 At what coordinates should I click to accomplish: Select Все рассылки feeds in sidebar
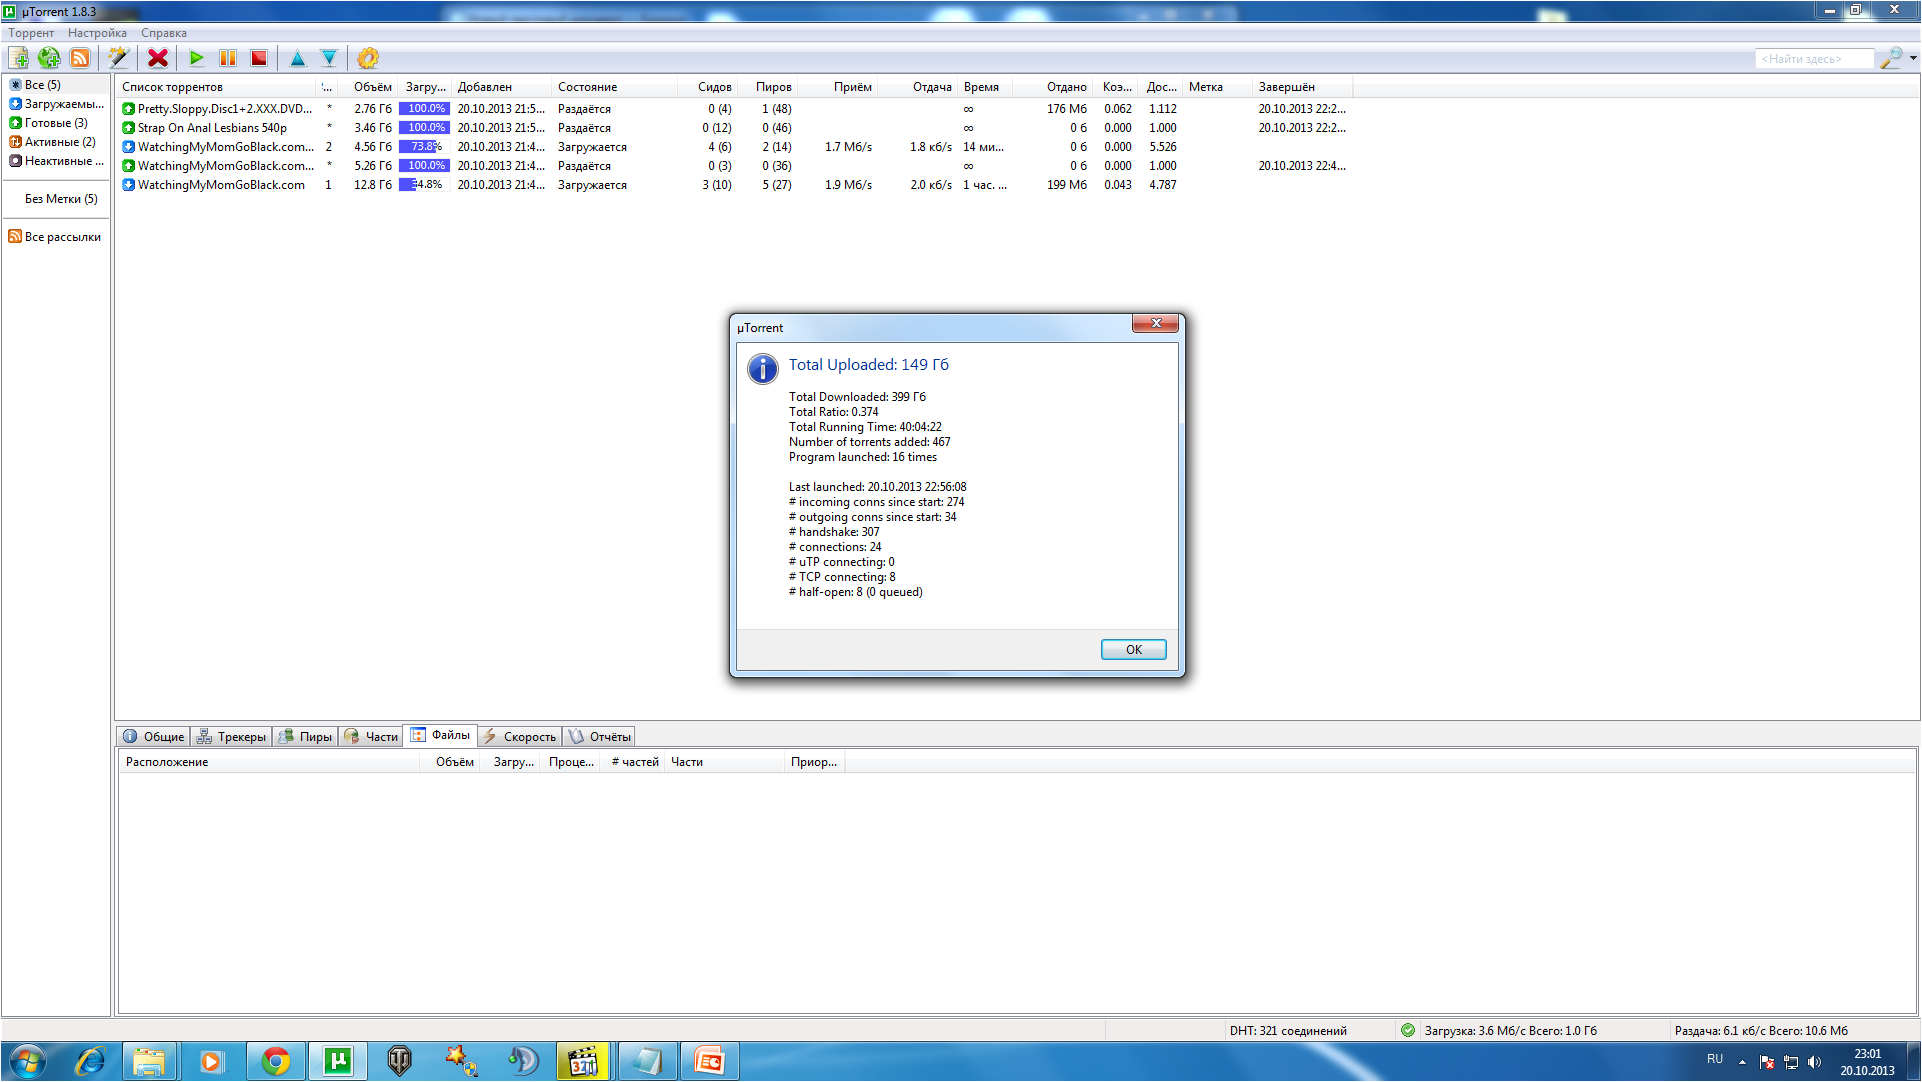click(x=62, y=237)
